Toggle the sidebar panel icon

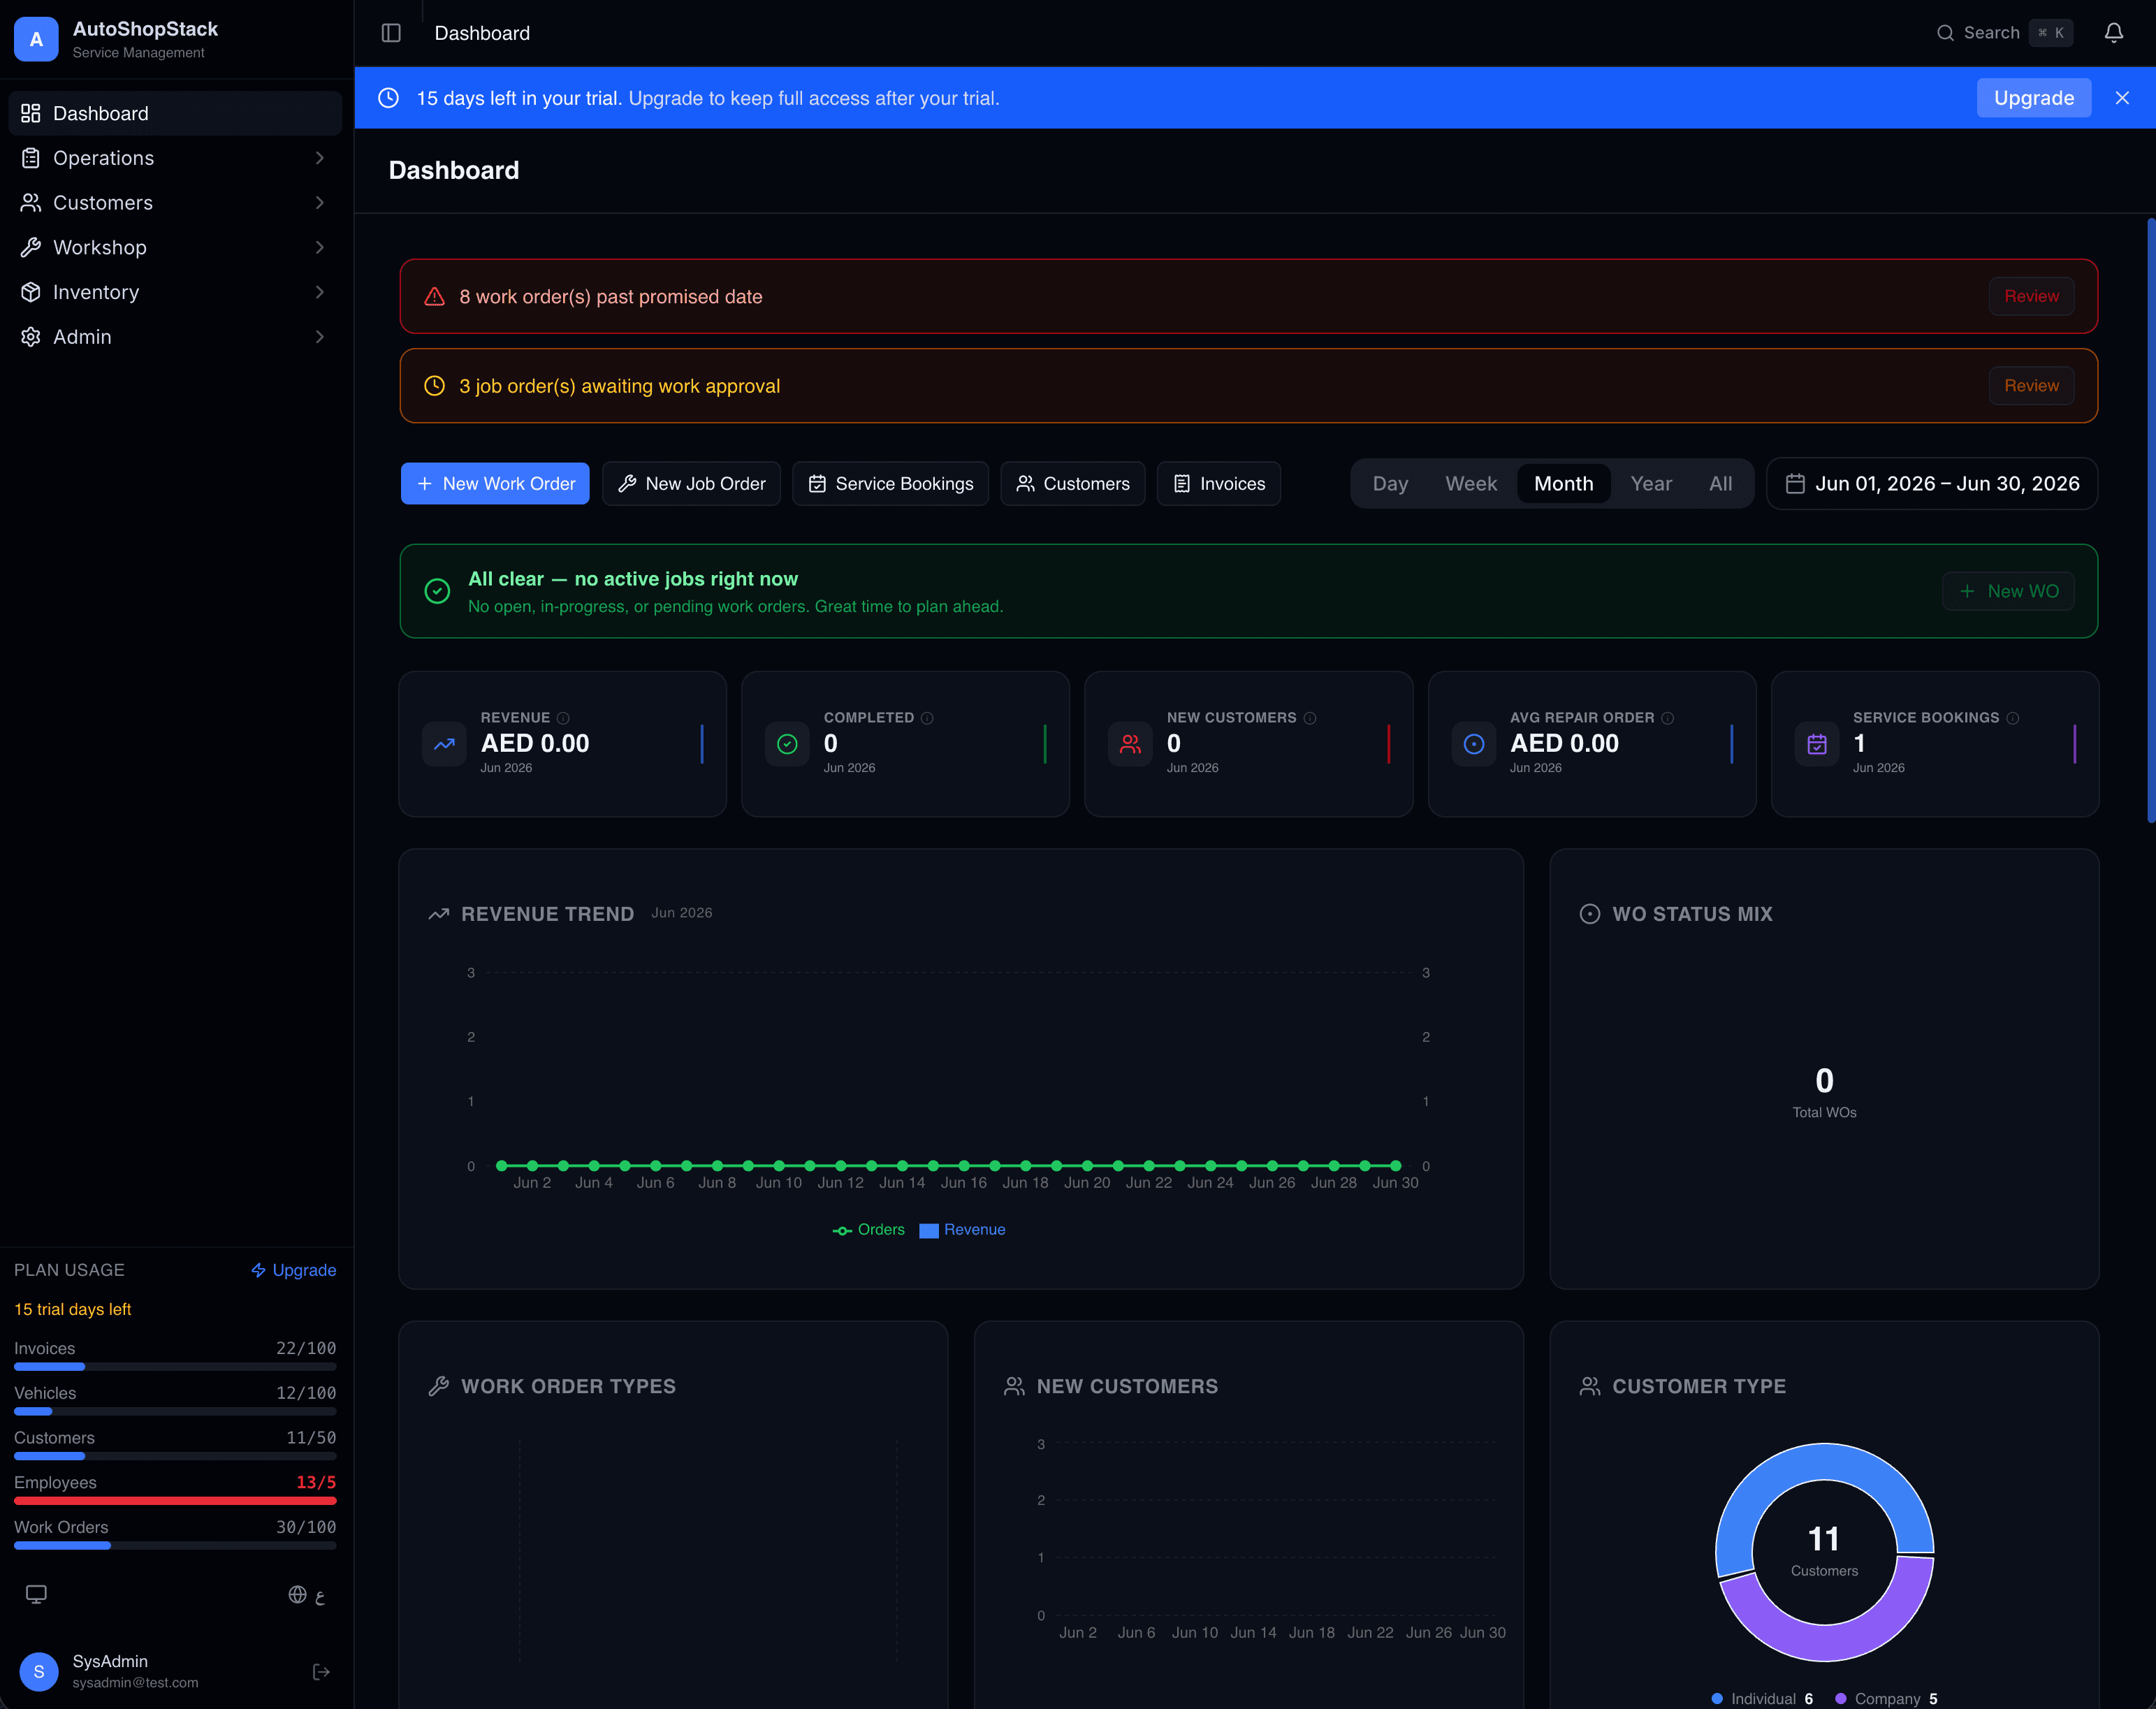click(x=391, y=33)
